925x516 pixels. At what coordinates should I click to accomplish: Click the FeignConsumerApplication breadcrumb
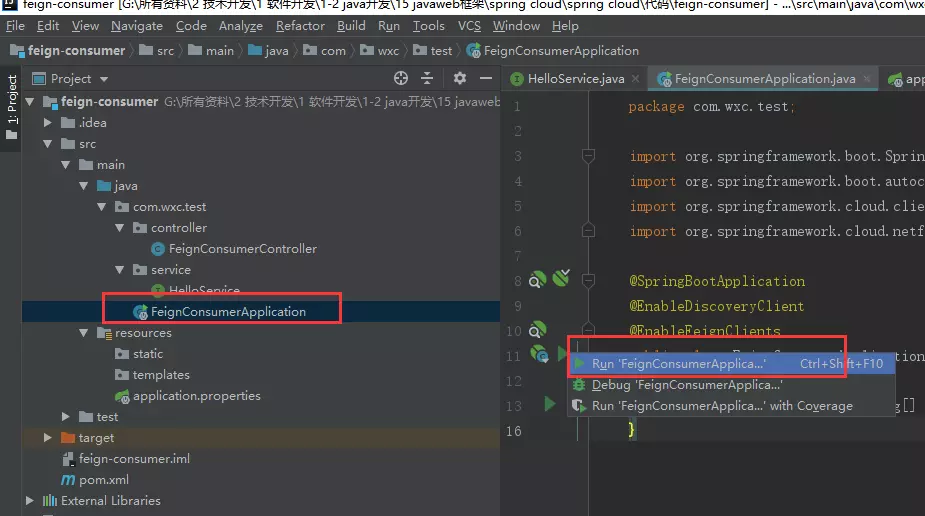pyautogui.click(x=552, y=51)
